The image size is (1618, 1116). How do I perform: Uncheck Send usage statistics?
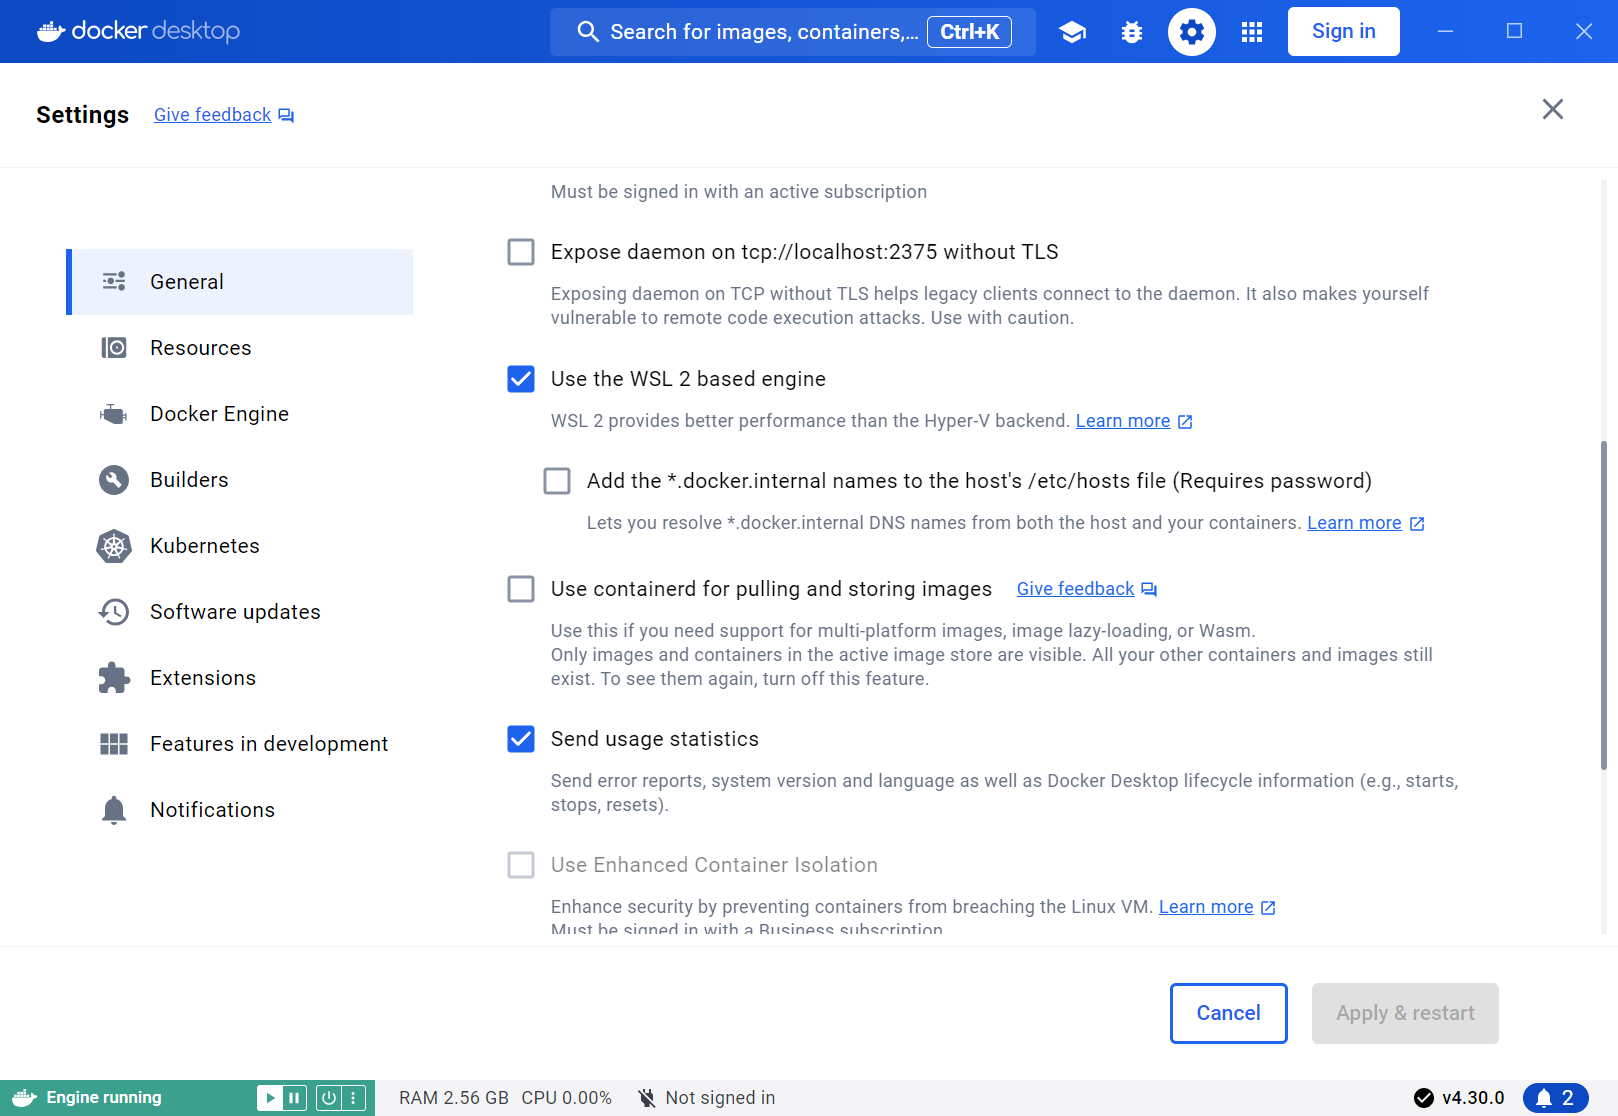[521, 739]
